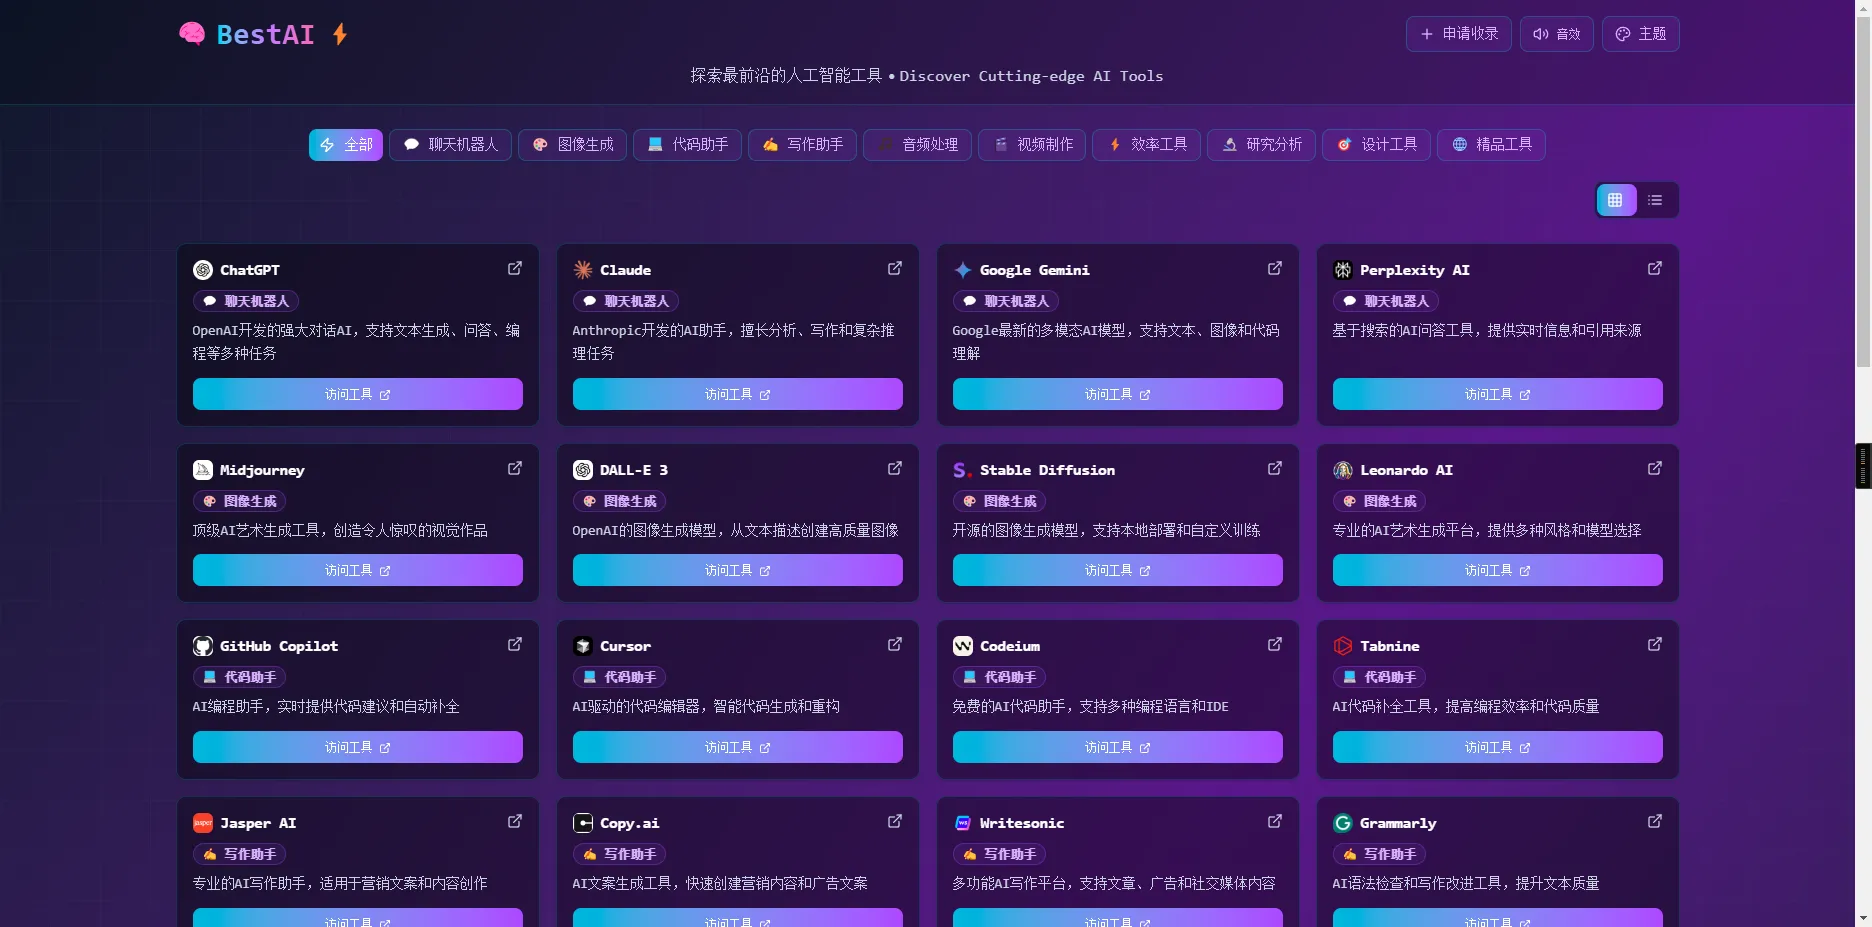Open Stable Diffusion card's external link icon
The height and width of the screenshot is (927, 1872).
pyautogui.click(x=1275, y=468)
